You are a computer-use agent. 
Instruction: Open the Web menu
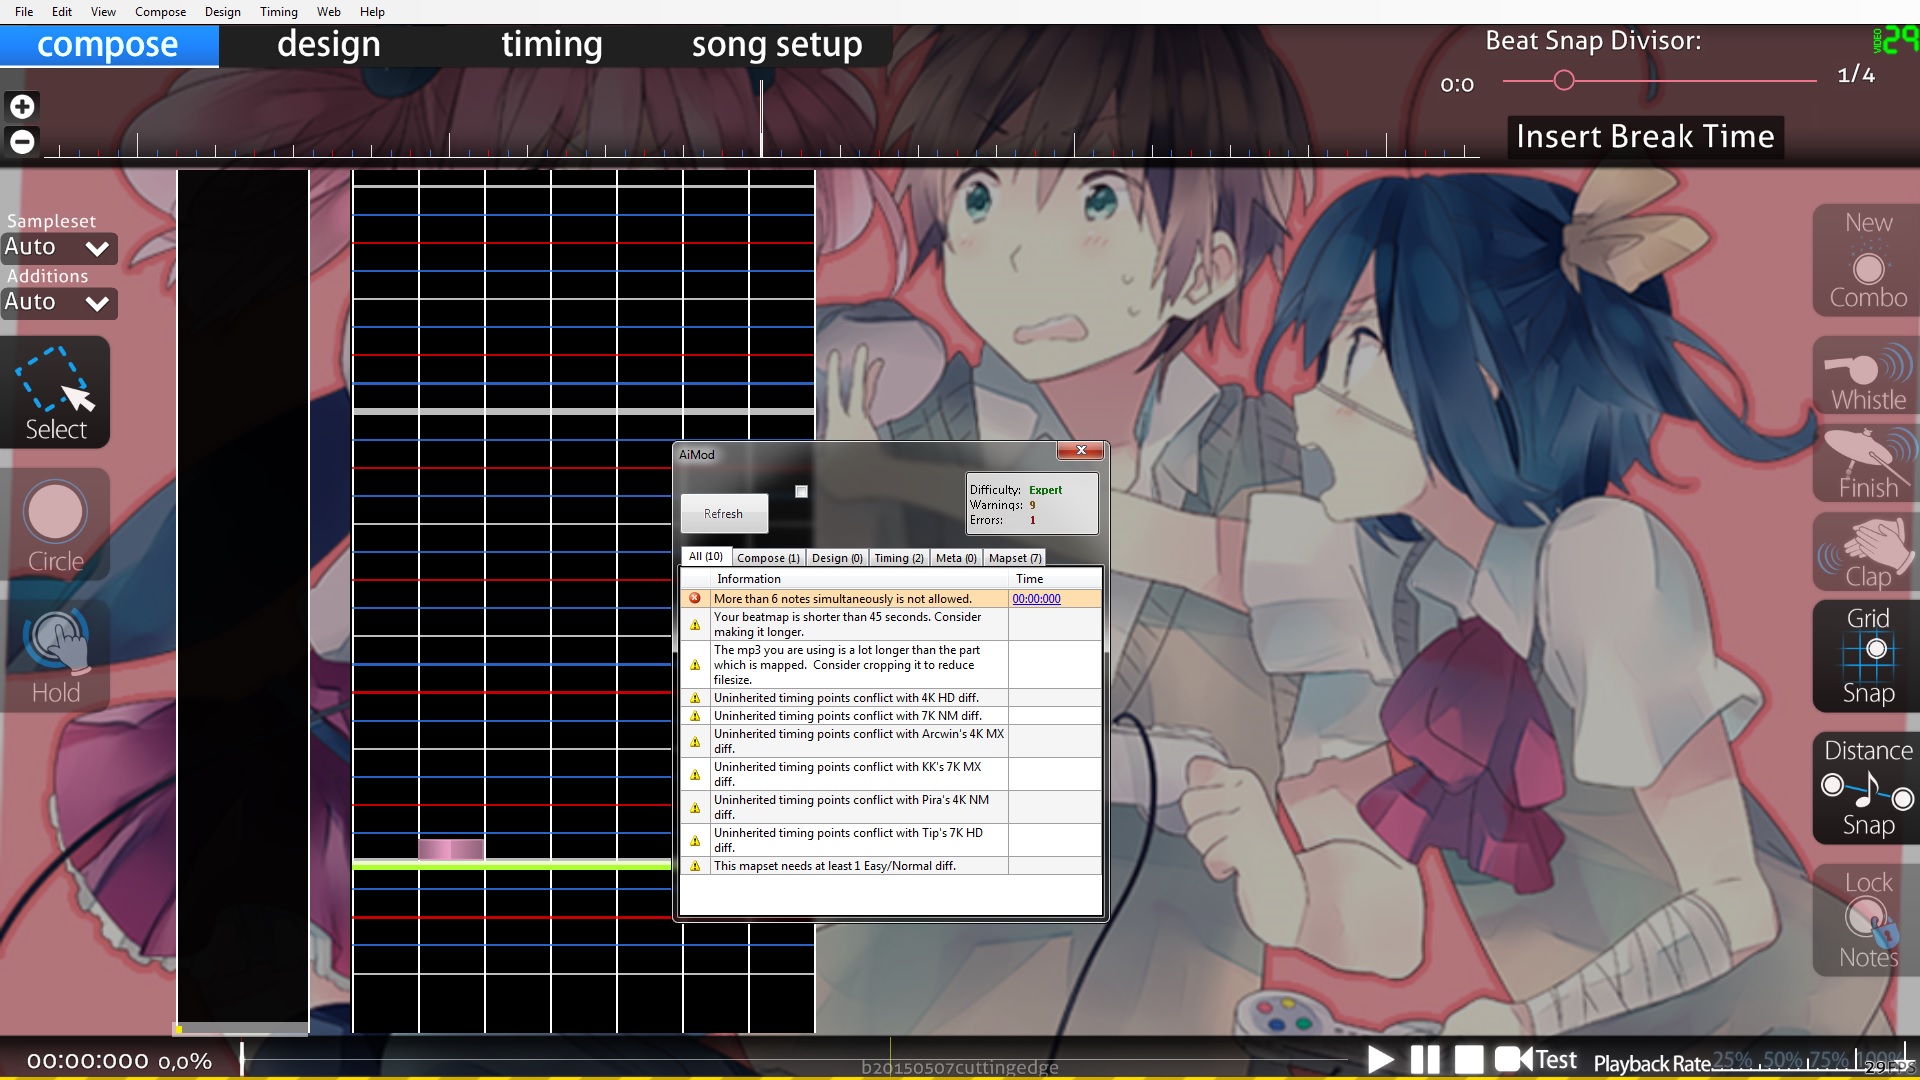click(x=328, y=12)
